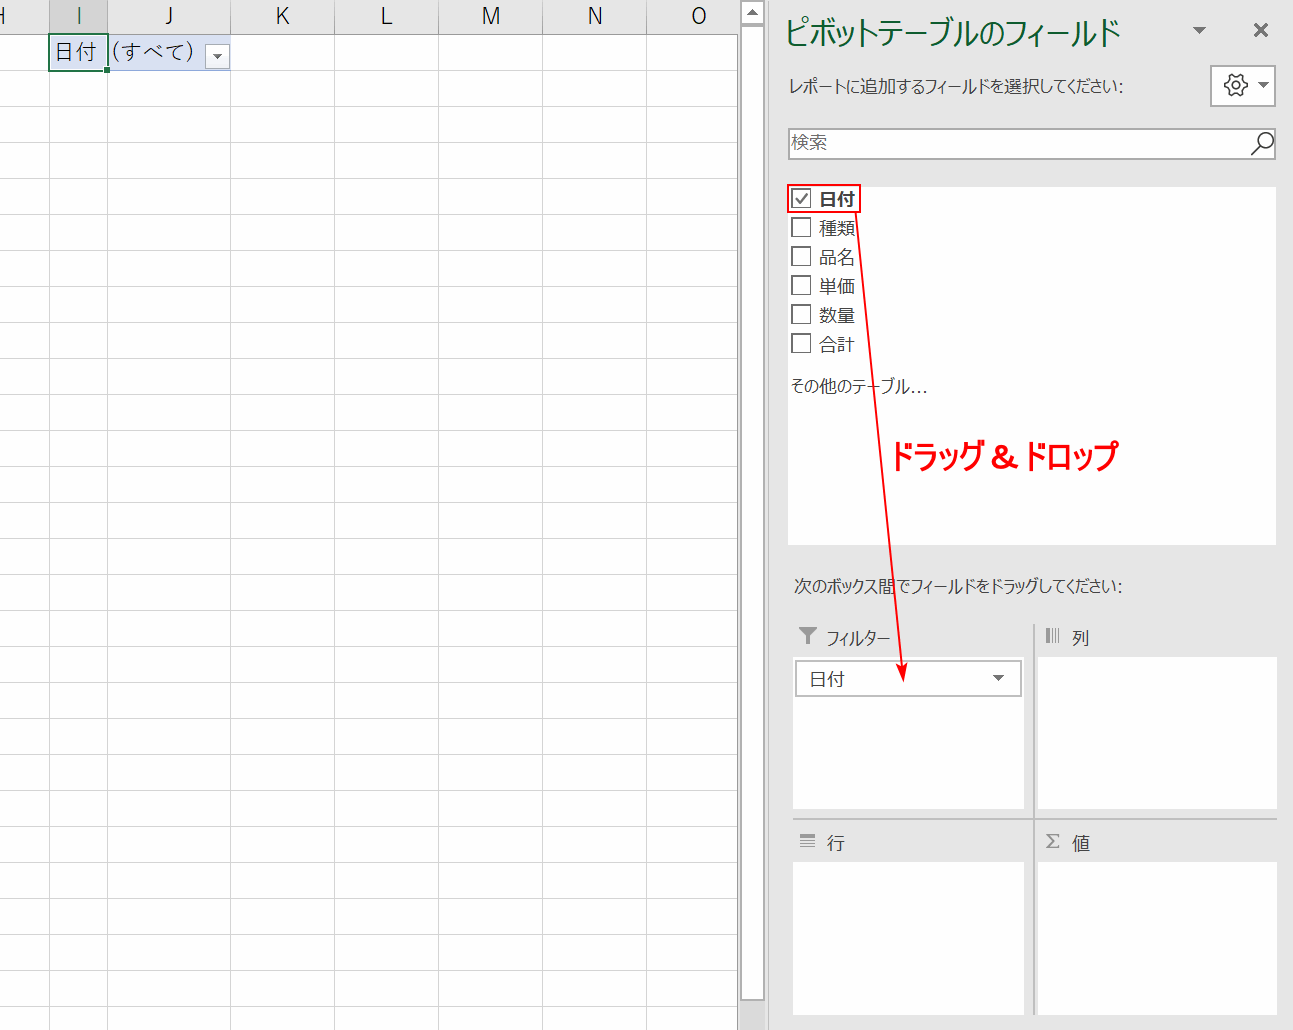
Task: Close the PivotTable Fields pane
Action: pyautogui.click(x=1260, y=31)
